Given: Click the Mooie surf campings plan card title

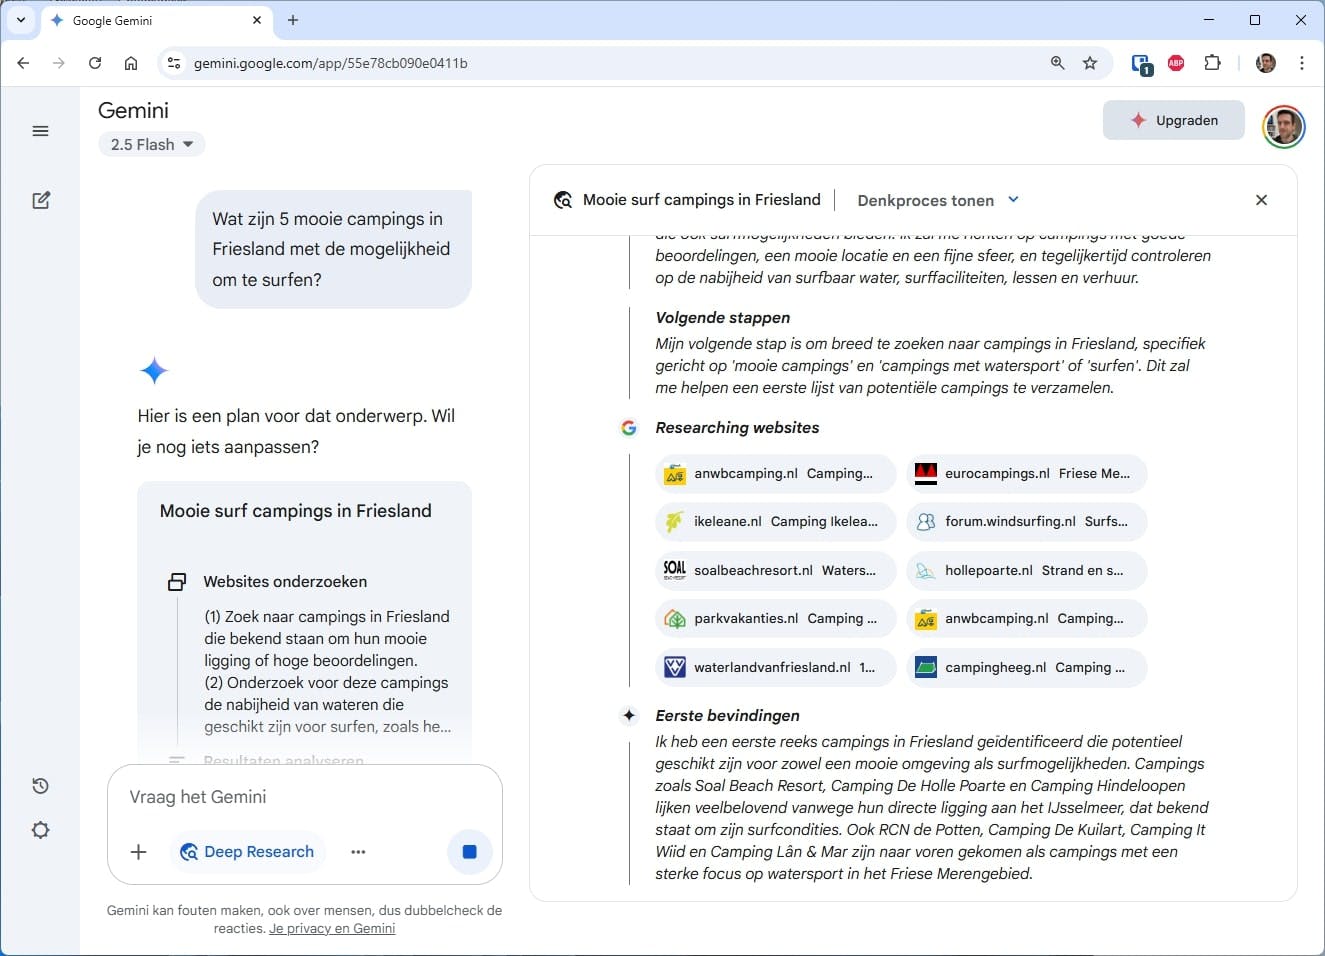Looking at the screenshot, I should (296, 511).
